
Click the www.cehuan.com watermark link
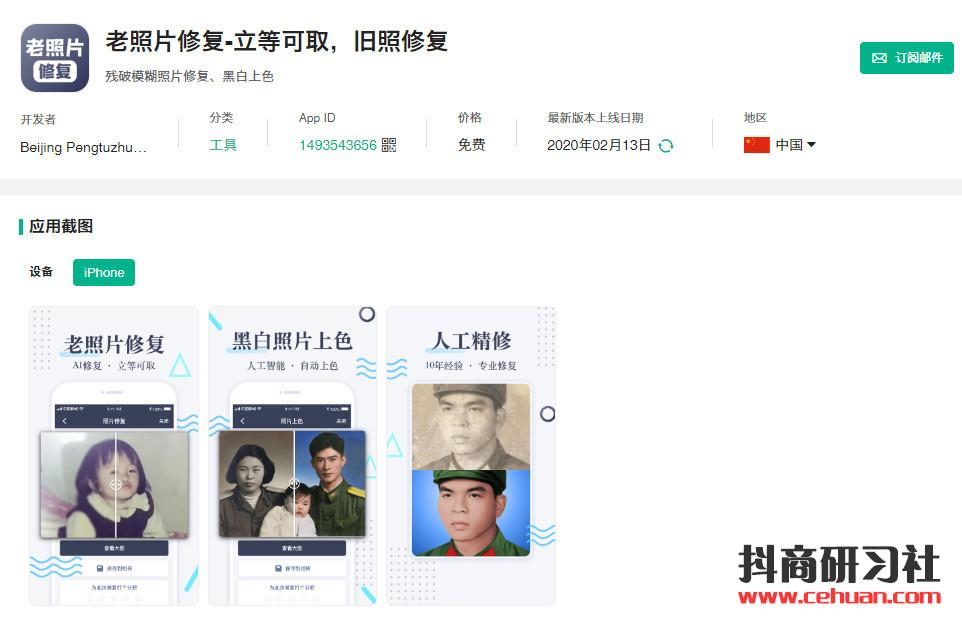click(839, 596)
